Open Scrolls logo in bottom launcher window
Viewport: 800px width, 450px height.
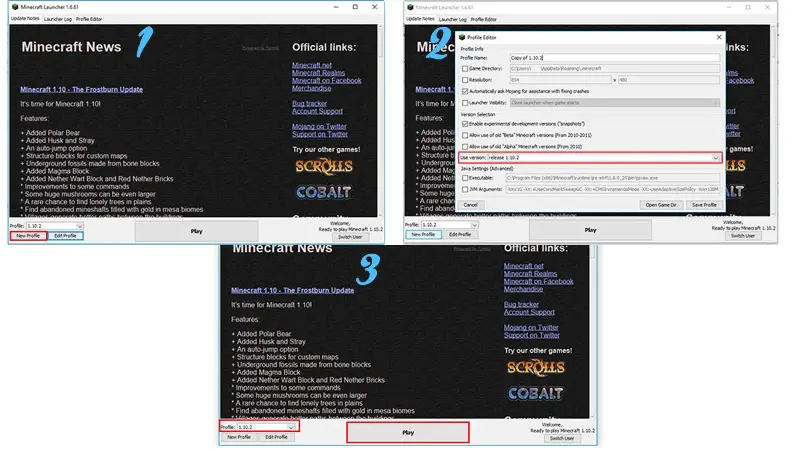click(x=536, y=367)
